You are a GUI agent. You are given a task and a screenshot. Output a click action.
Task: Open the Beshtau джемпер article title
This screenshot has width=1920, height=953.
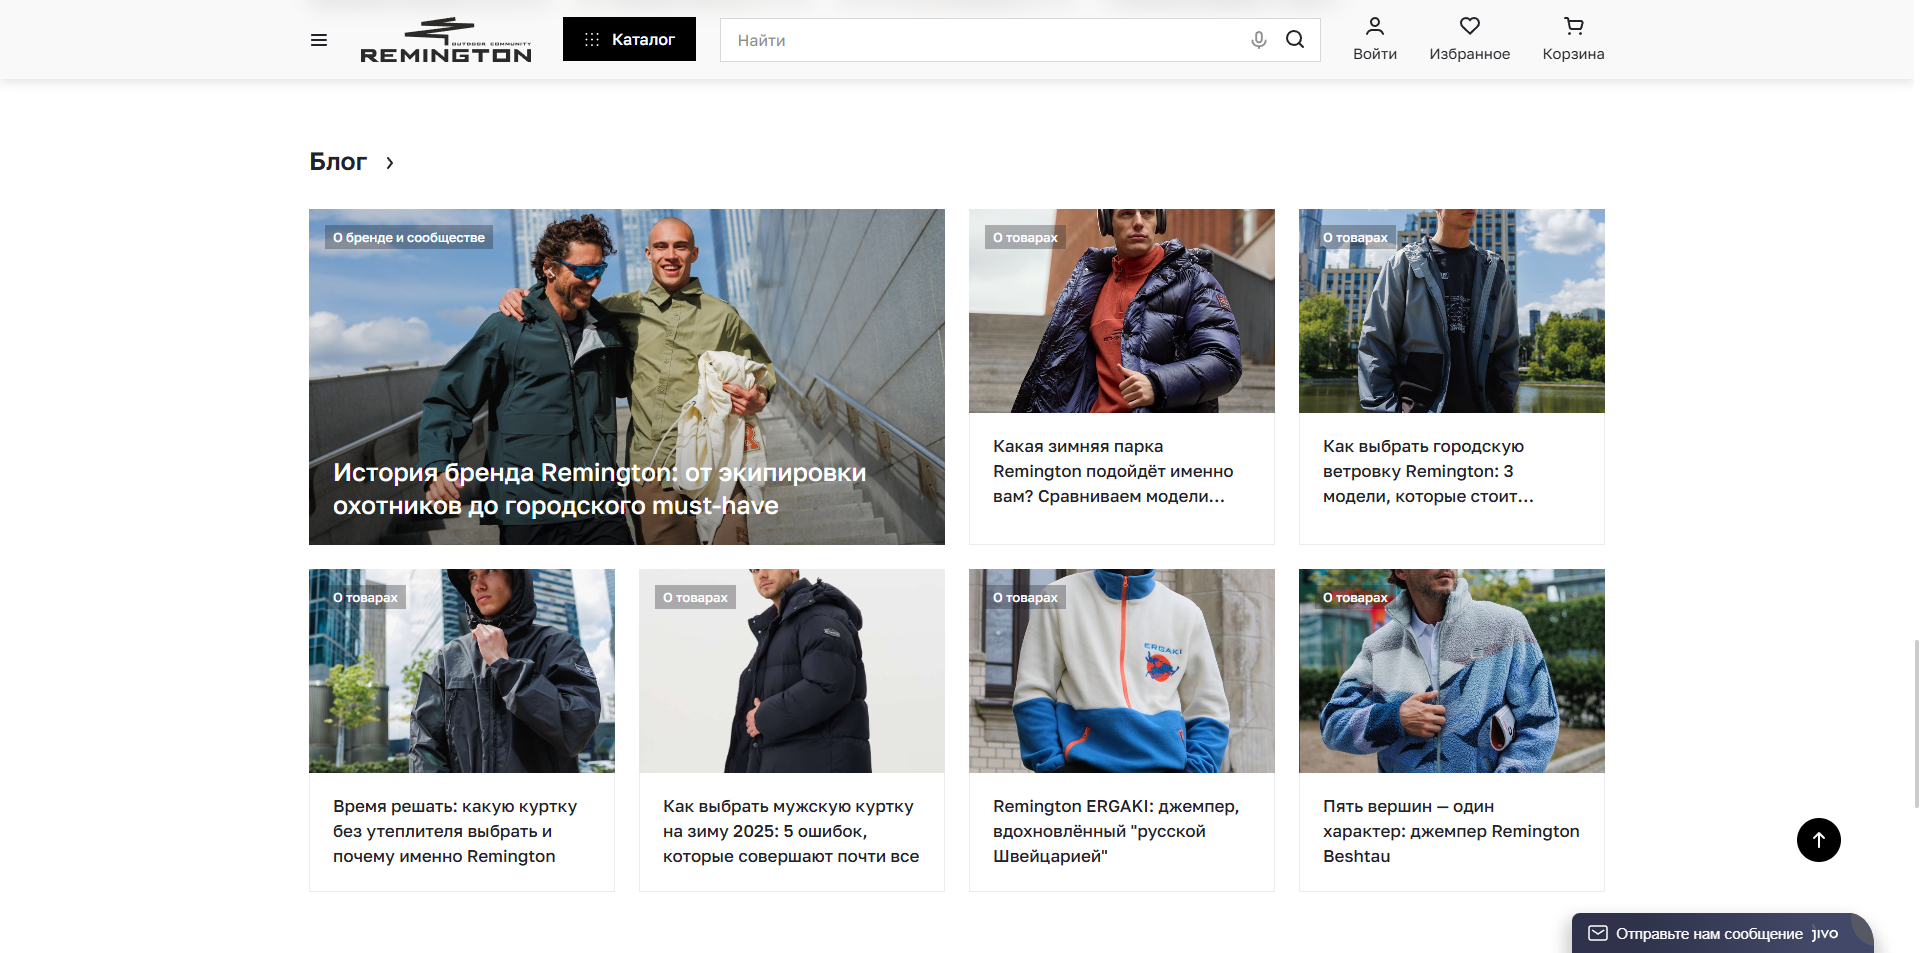pos(1450,831)
